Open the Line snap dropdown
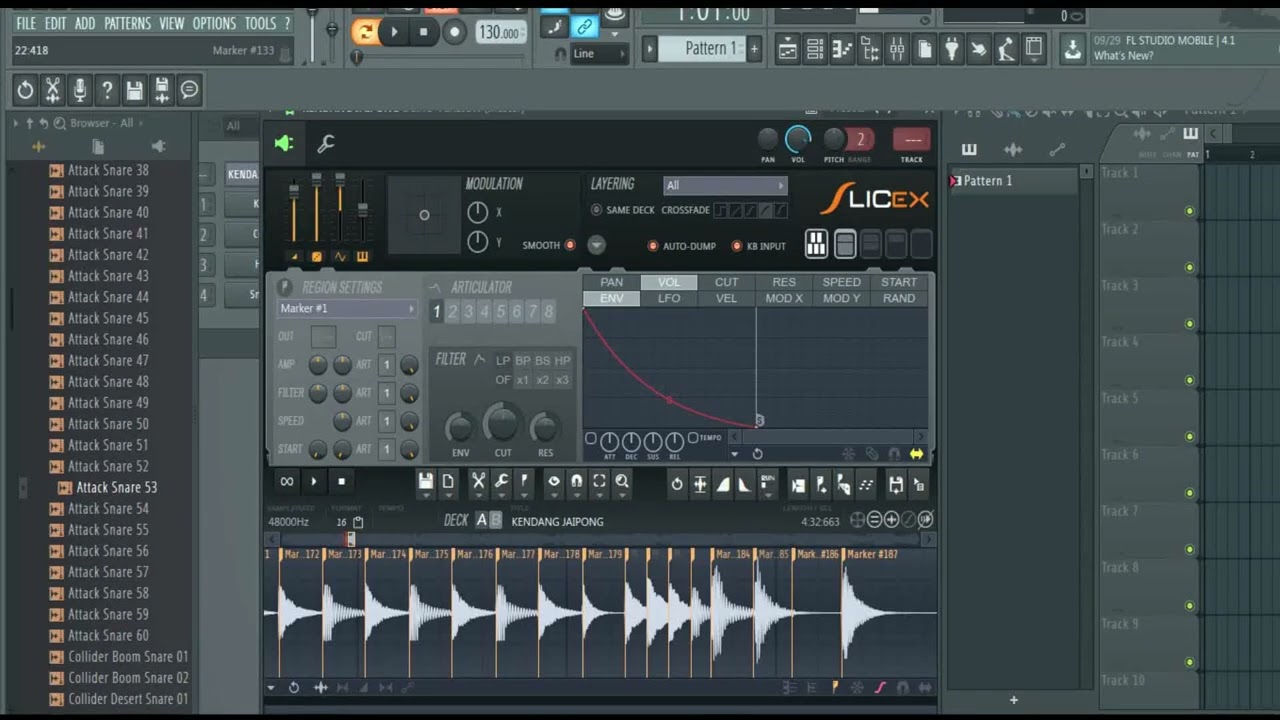 coord(599,54)
